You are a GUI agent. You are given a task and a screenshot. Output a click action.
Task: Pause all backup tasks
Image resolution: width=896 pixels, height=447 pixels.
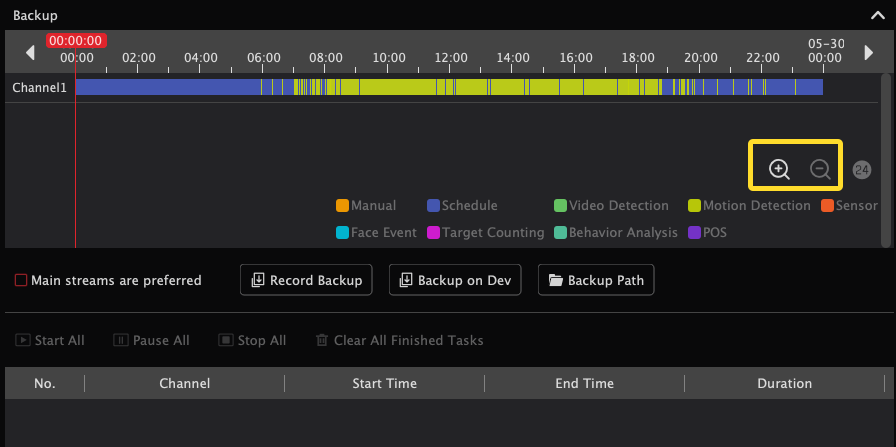151,340
